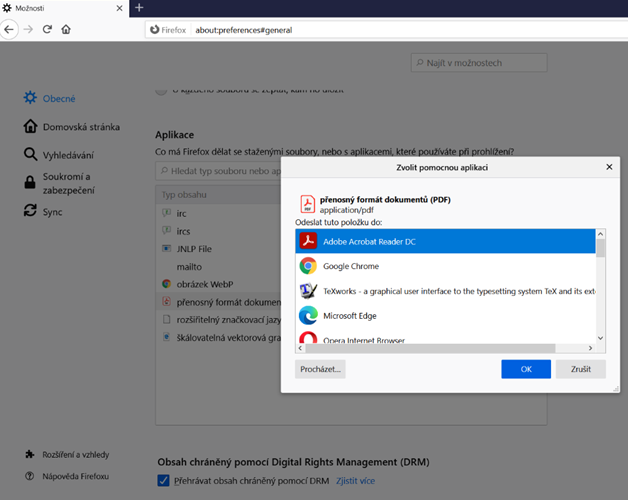Screen dimensions: 628x500
Task: Confirm with the OK button
Action: (526, 369)
